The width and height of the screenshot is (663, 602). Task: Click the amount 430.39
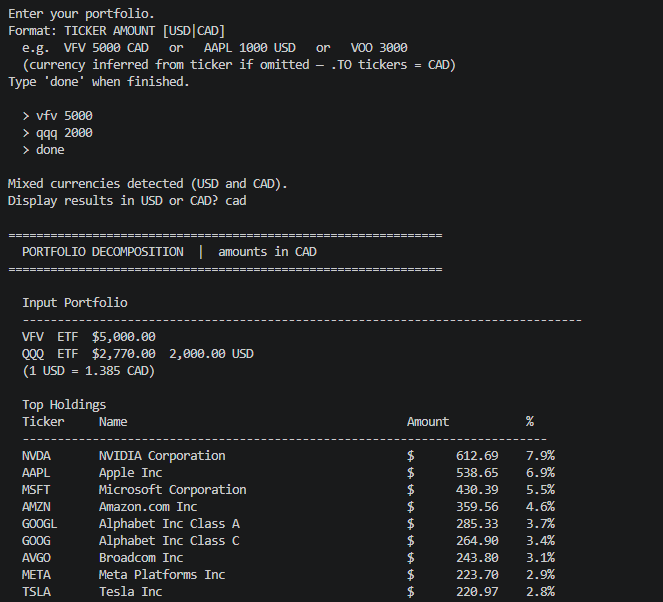pyautogui.click(x=477, y=490)
